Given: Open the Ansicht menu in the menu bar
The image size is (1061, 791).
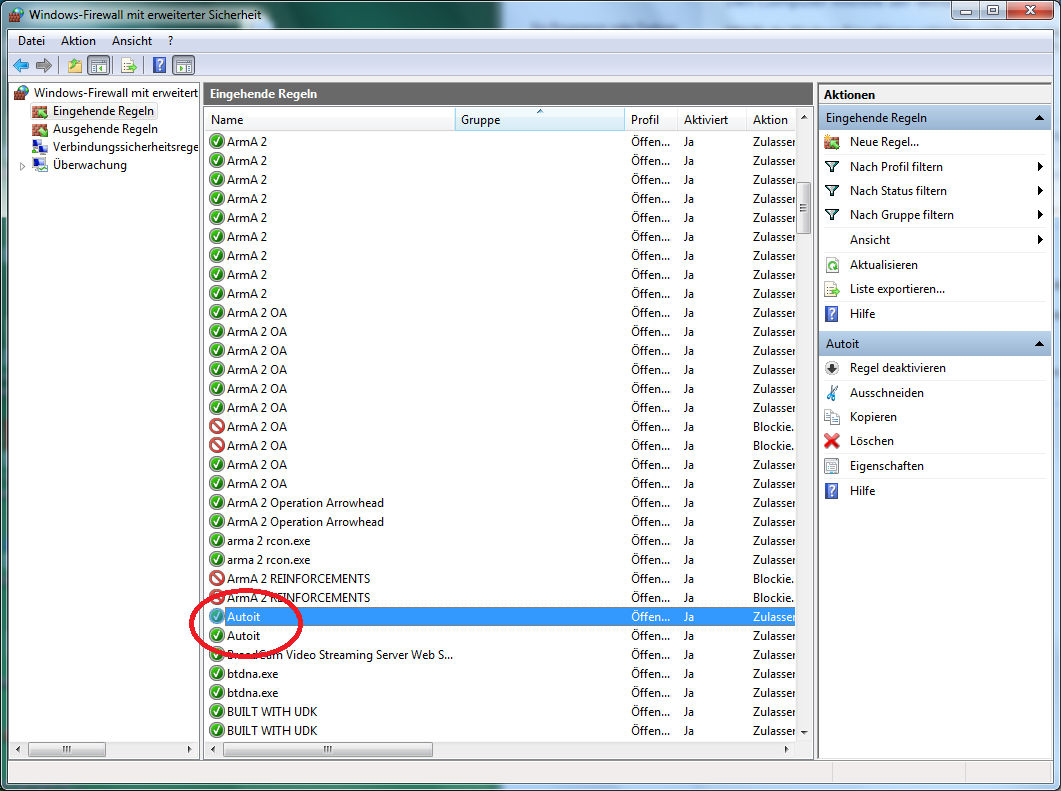Looking at the screenshot, I should click(132, 41).
